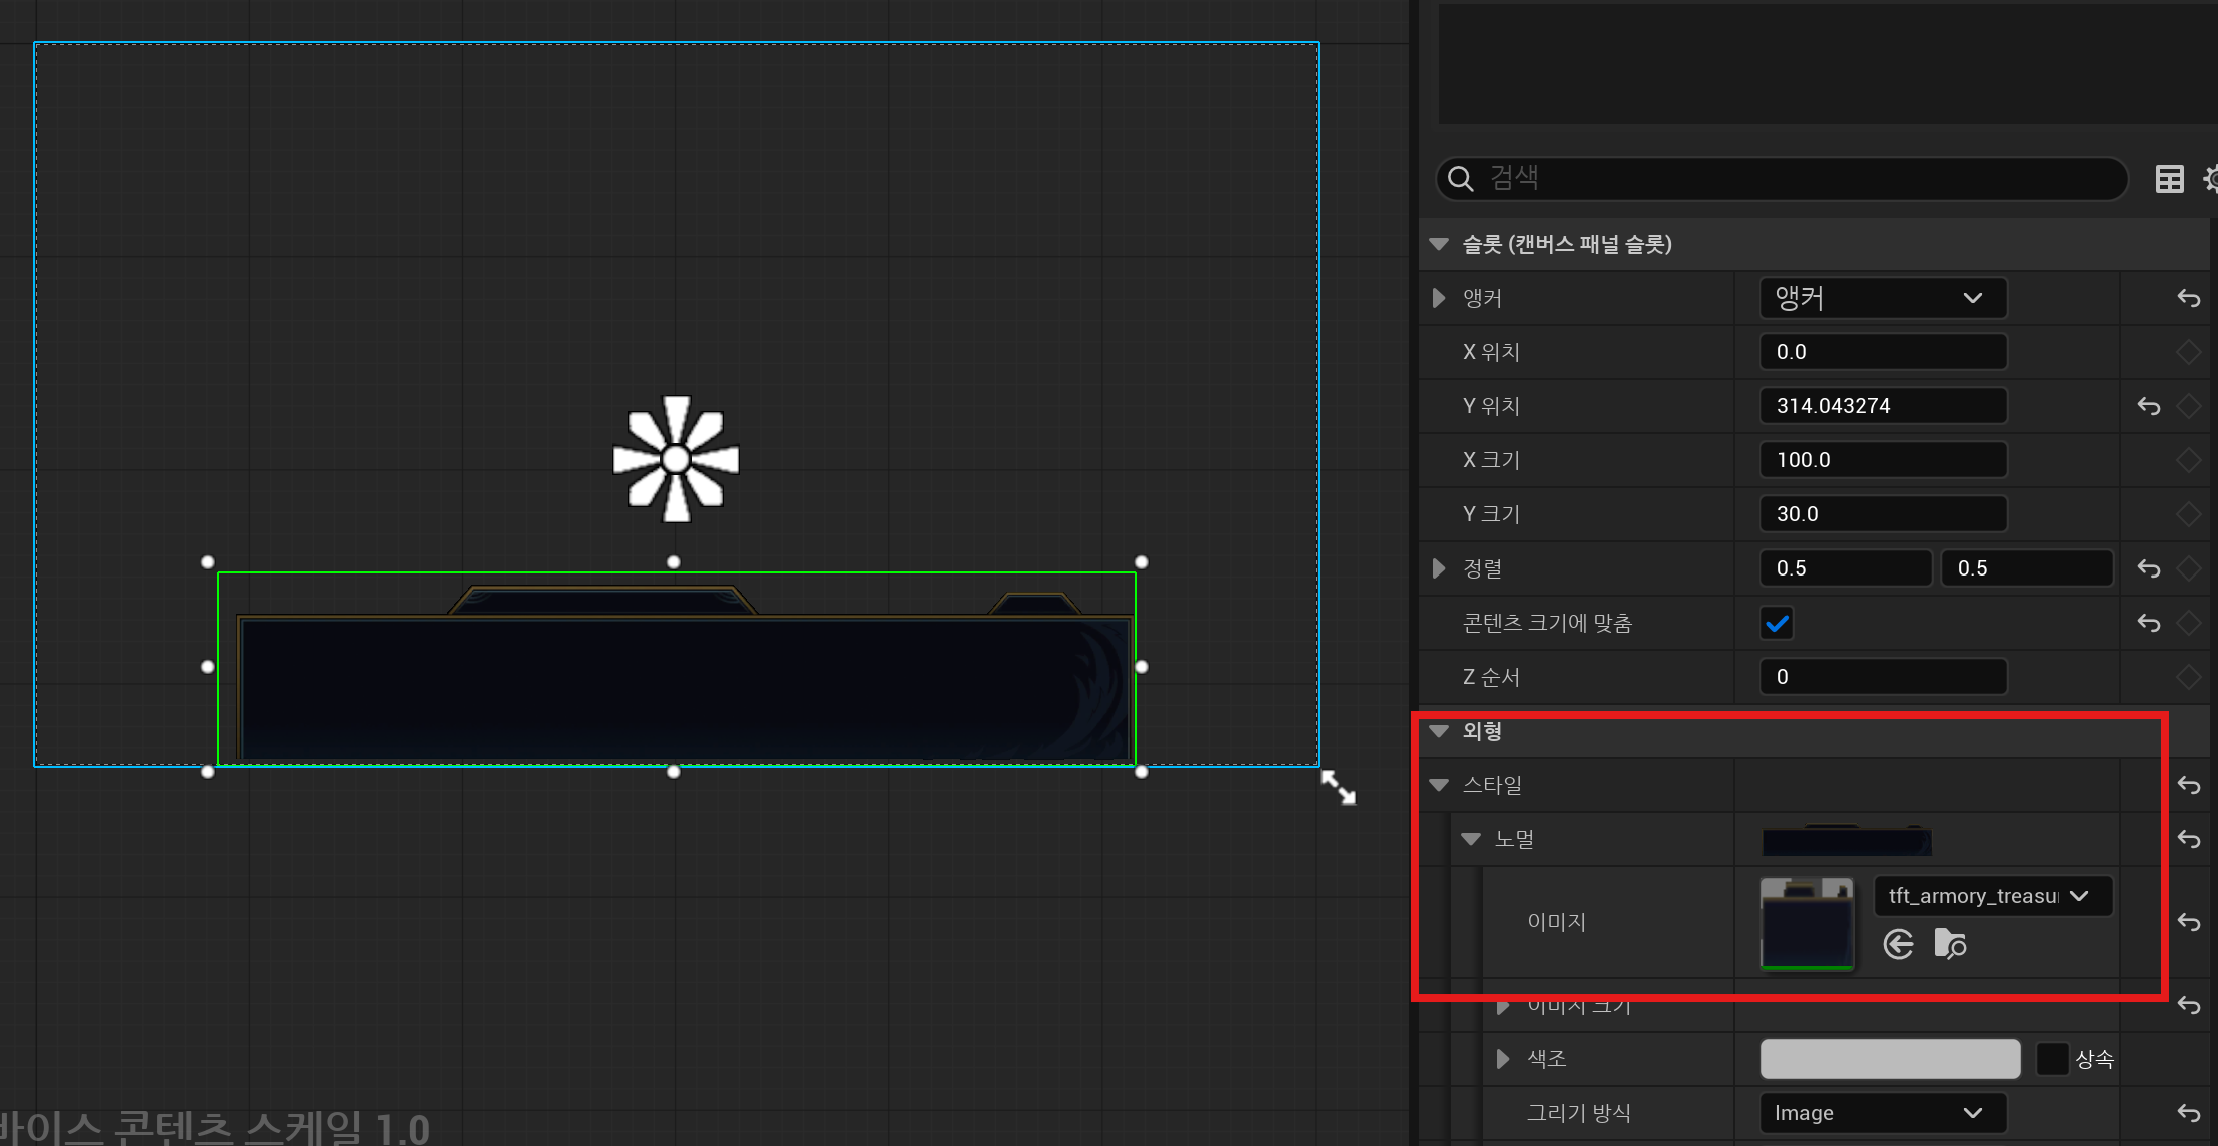The height and width of the screenshot is (1146, 2218).
Task: Expand the 색조 tint property
Action: [1503, 1059]
